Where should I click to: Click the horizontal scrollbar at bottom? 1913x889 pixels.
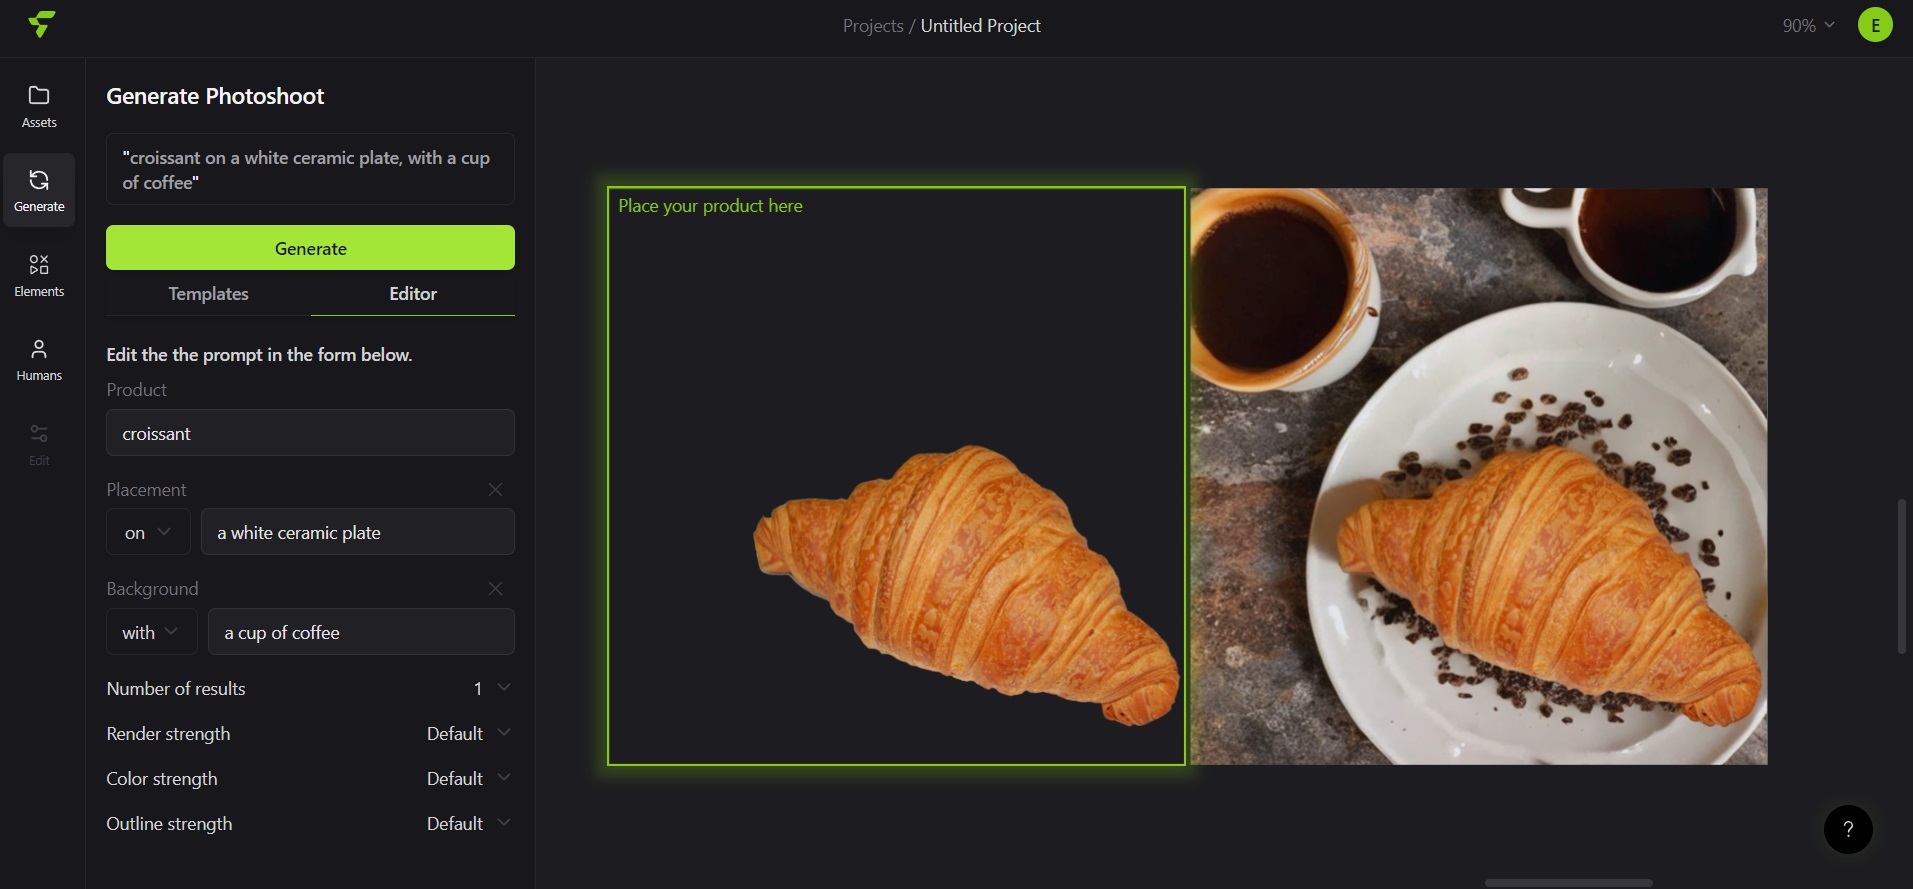[1568, 883]
